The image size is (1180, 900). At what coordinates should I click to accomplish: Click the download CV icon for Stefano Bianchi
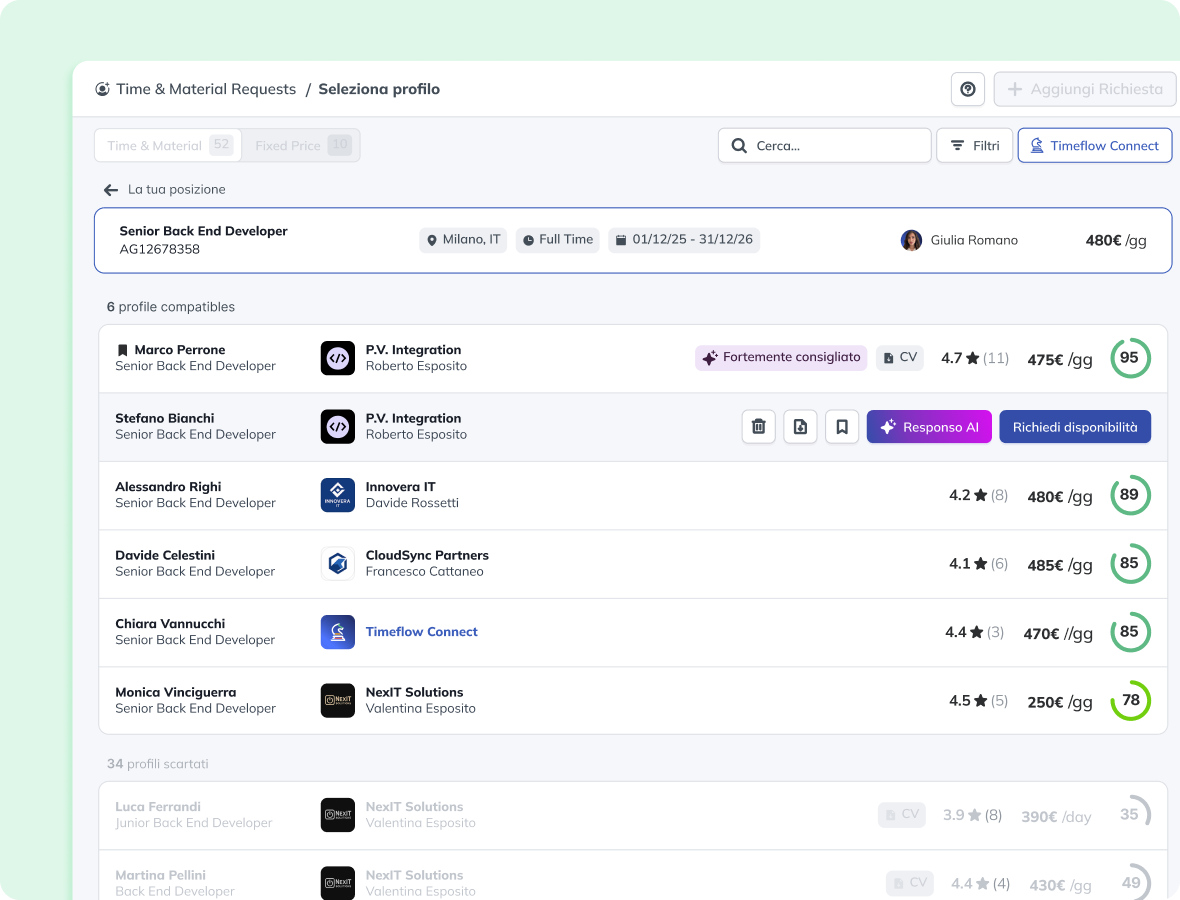[x=800, y=427]
